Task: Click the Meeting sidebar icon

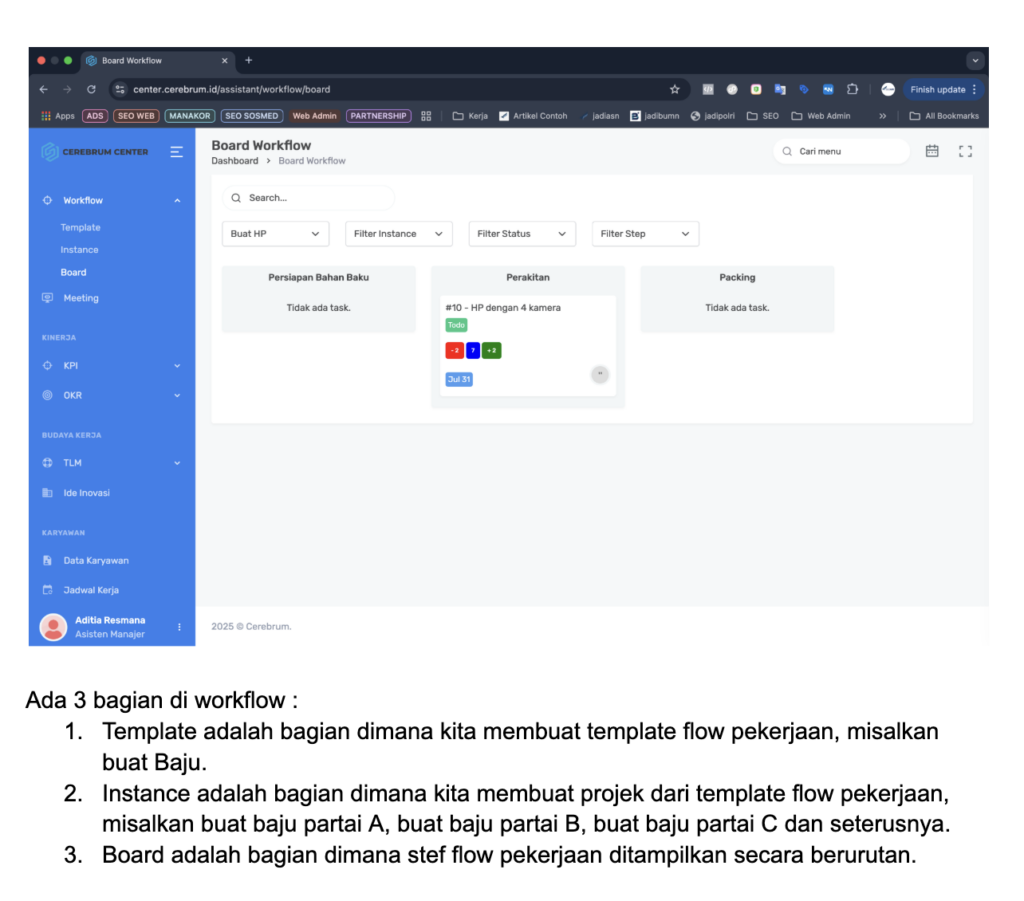Action: click(47, 298)
